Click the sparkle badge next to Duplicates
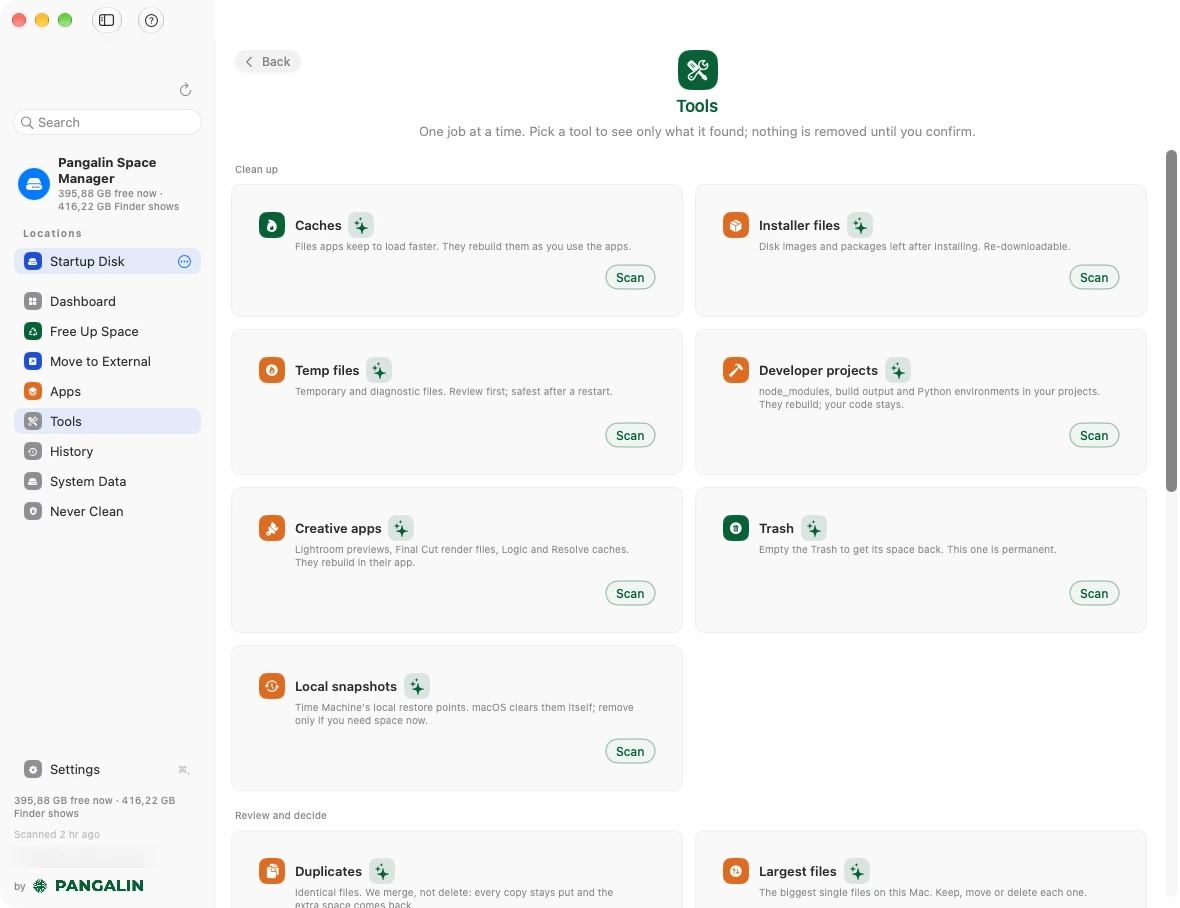This screenshot has height=908, width=1180. tap(382, 871)
